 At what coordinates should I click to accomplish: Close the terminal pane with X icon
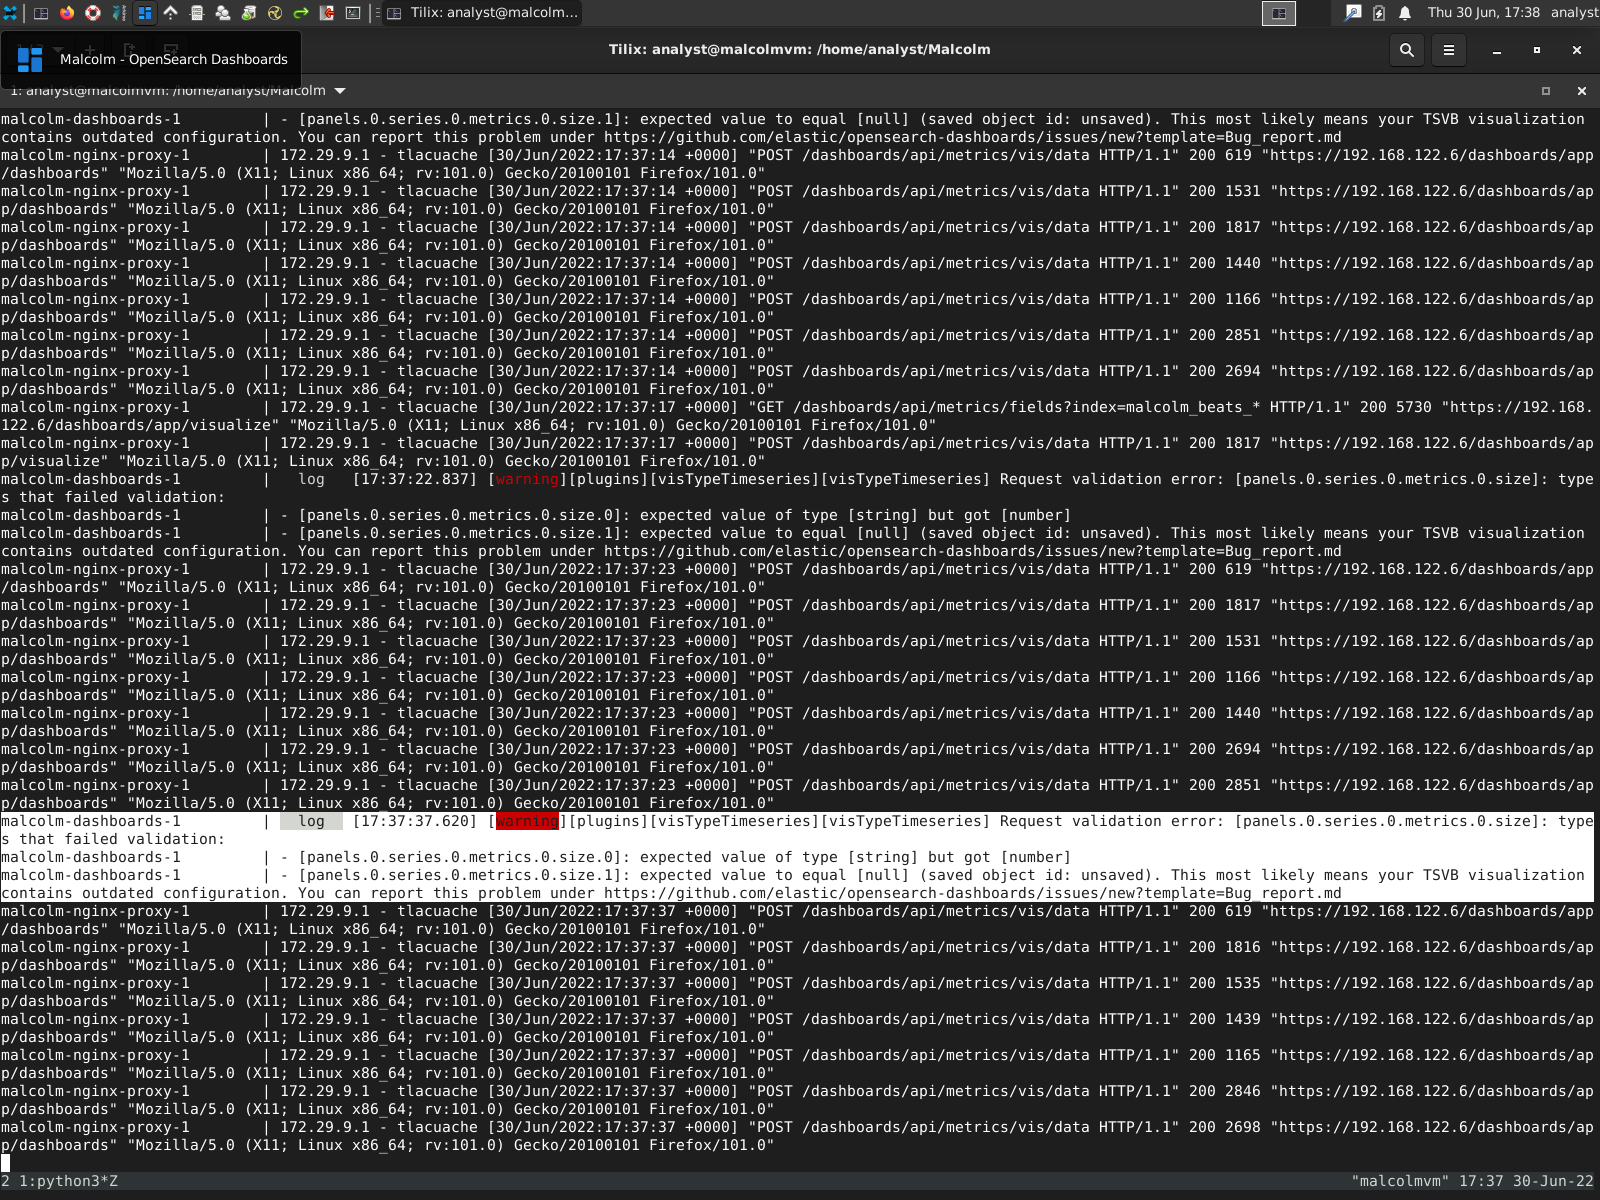pos(1582,91)
